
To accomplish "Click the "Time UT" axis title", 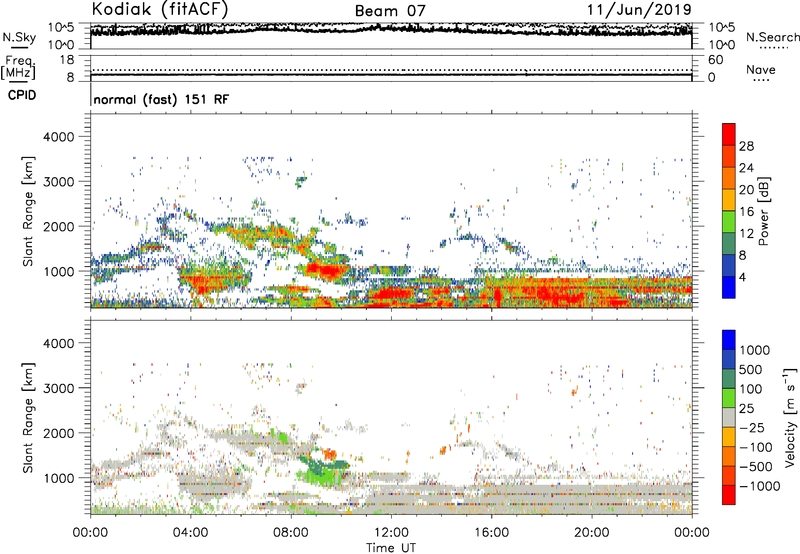I will (x=391, y=548).
